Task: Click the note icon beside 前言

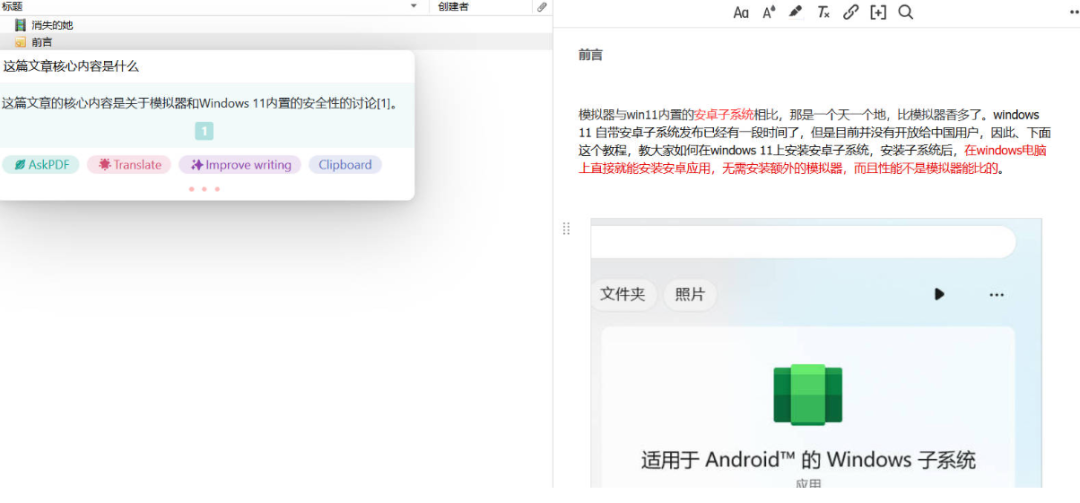Action: 20,42
